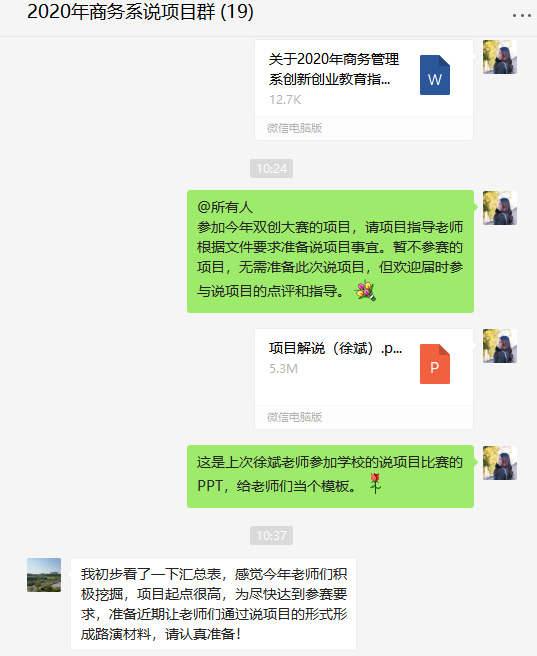Image resolution: width=537 pixels, height=656 pixels.
Task: Click the landscape avatar of the left-side sender
Action: point(44,575)
